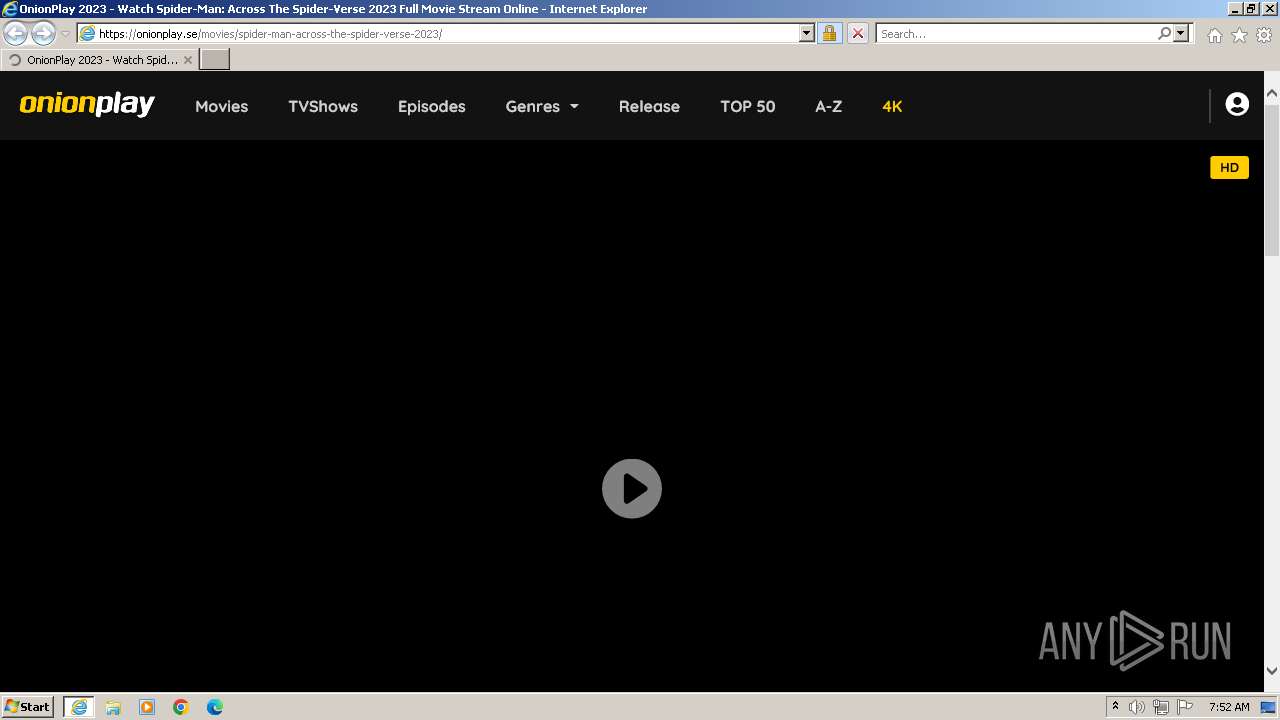Open the search provider dropdown arrow
Image resolution: width=1280 pixels, height=720 pixels.
coord(1181,33)
